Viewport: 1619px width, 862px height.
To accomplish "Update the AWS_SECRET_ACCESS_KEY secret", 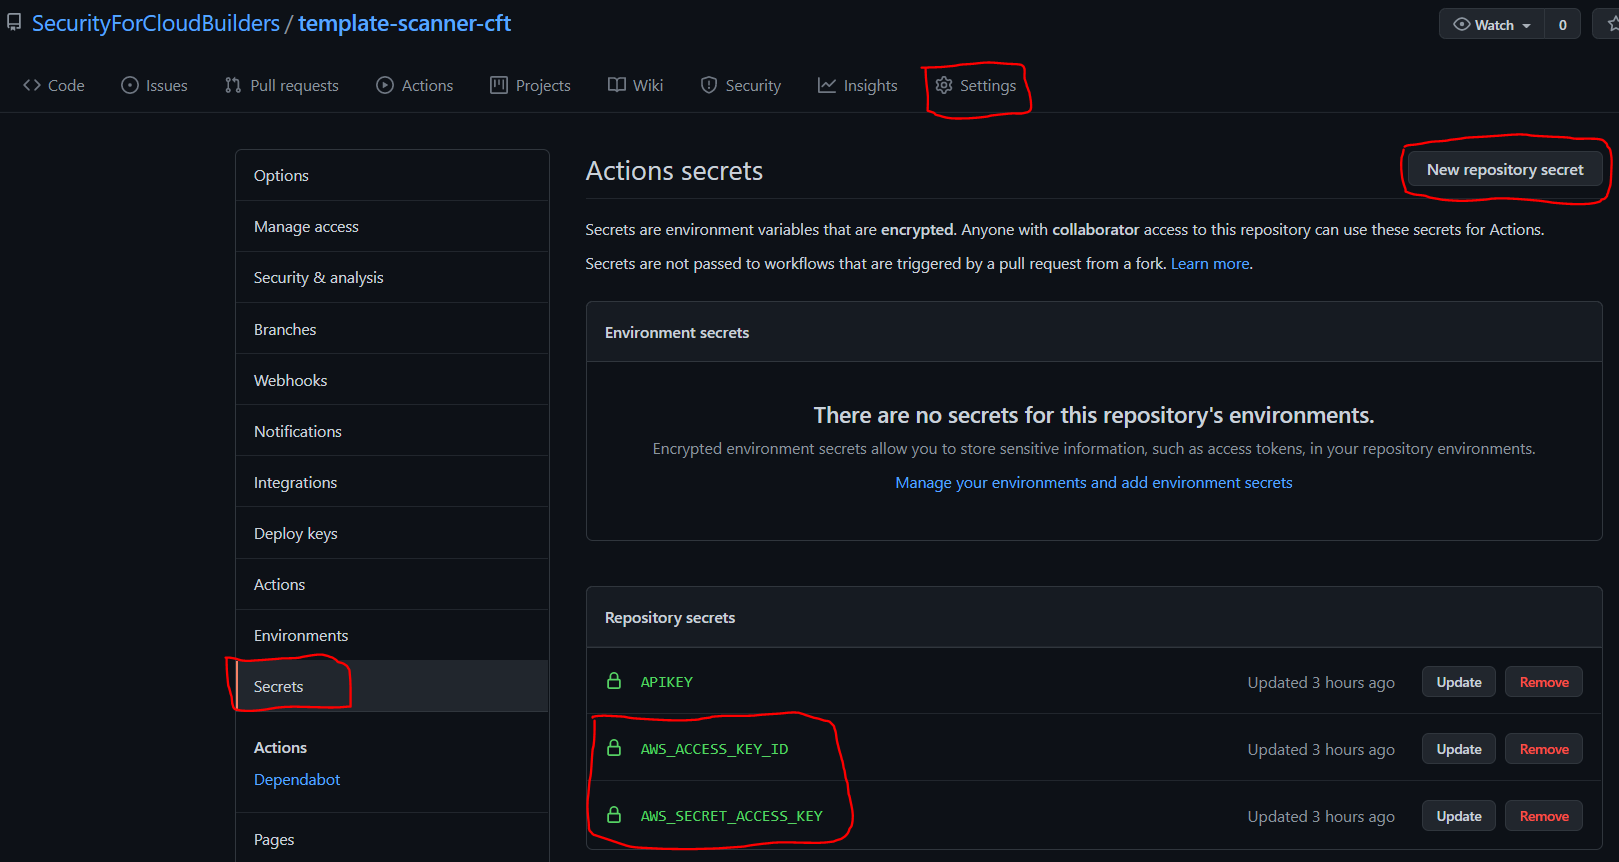I will [x=1459, y=816].
